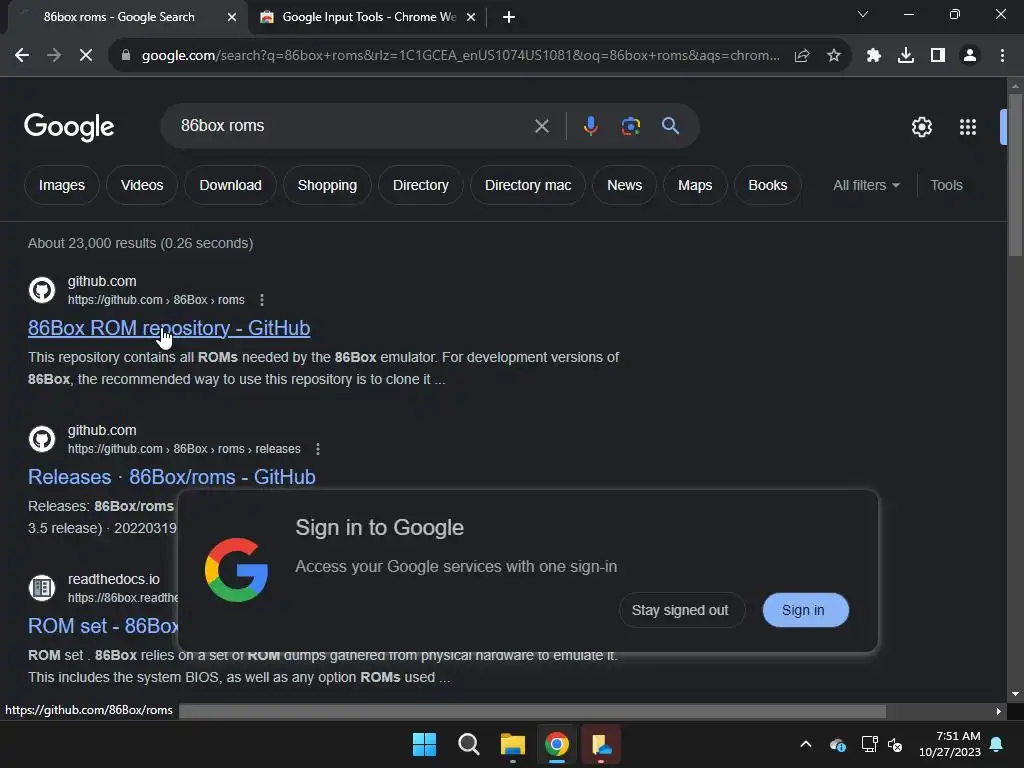Click the muted volume tray icon
Image resolution: width=1024 pixels, height=768 pixels.
coord(895,744)
